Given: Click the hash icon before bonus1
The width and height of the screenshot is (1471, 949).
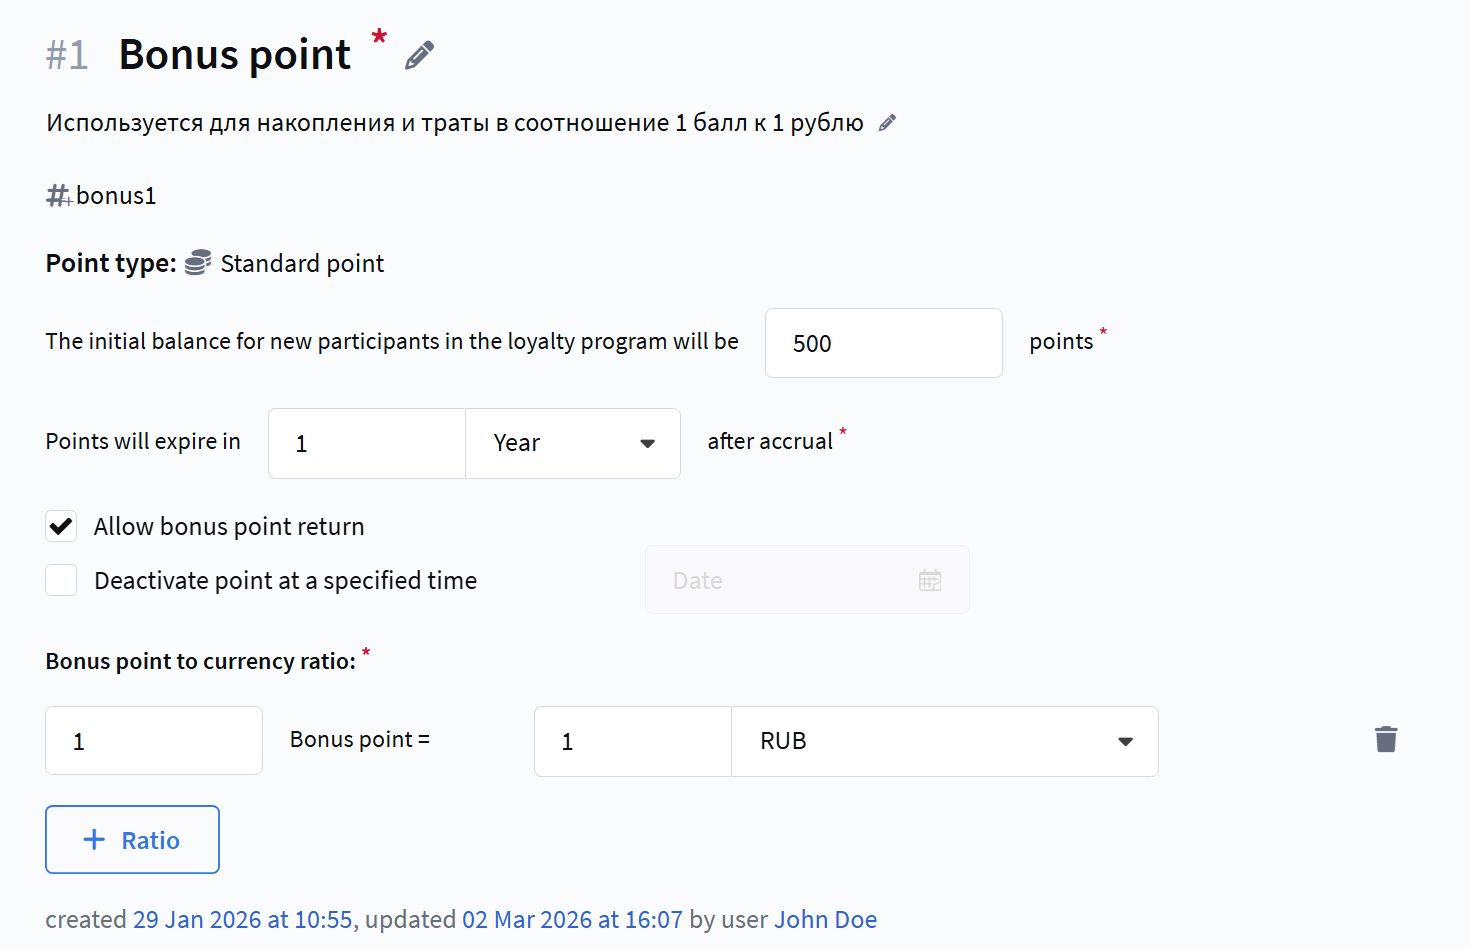Looking at the screenshot, I should 58,196.
